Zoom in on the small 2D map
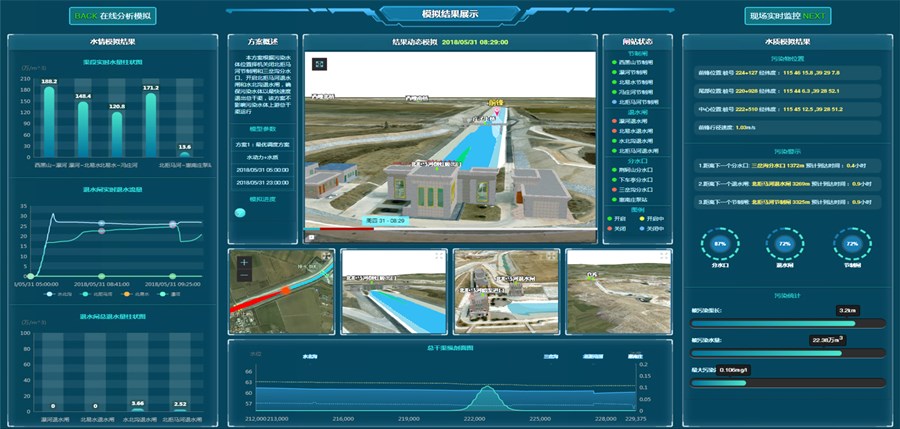 pyautogui.click(x=244, y=261)
